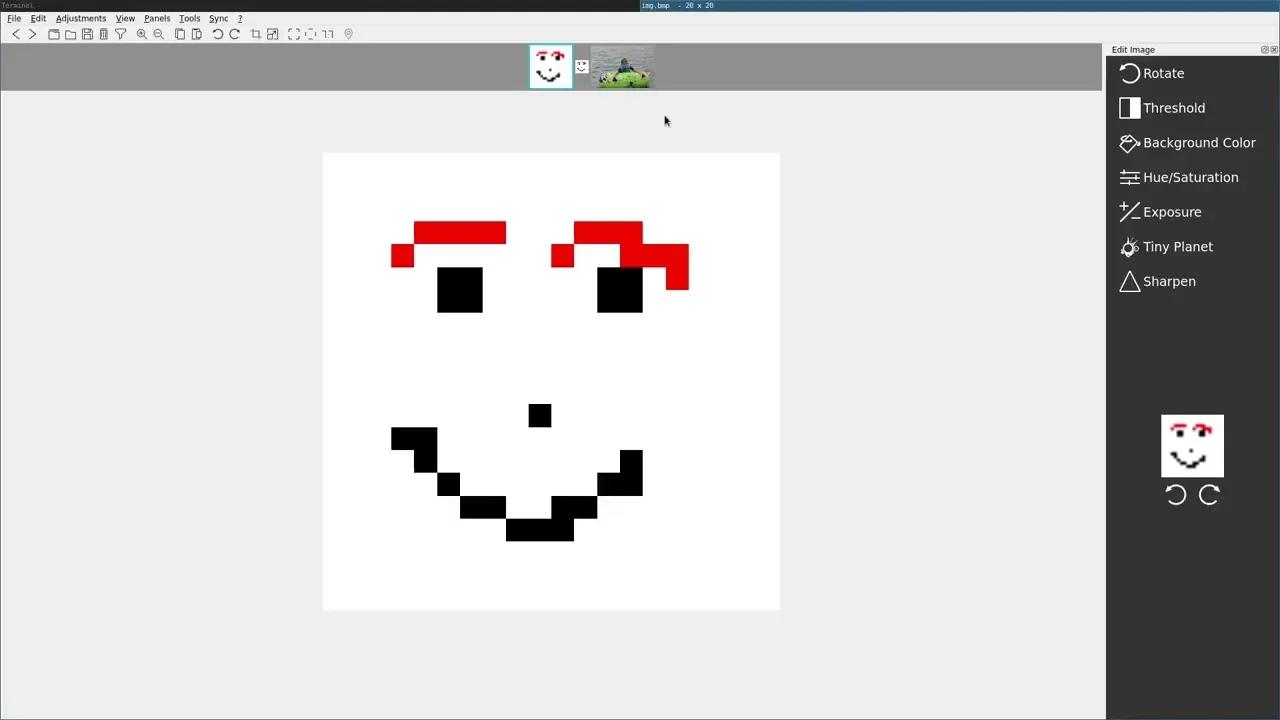The height and width of the screenshot is (720, 1280).
Task: Open the Threshold adjustment
Action: click(1173, 108)
